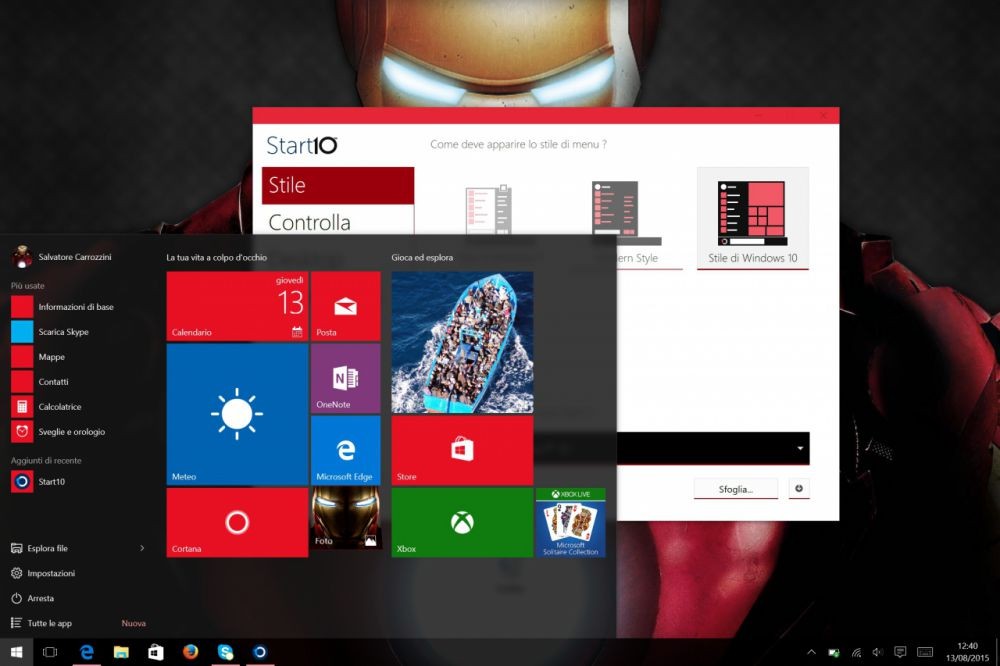This screenshot has width=1000, height=666.
Task: Launch the OneNote tile
Action: click(345, 378)
